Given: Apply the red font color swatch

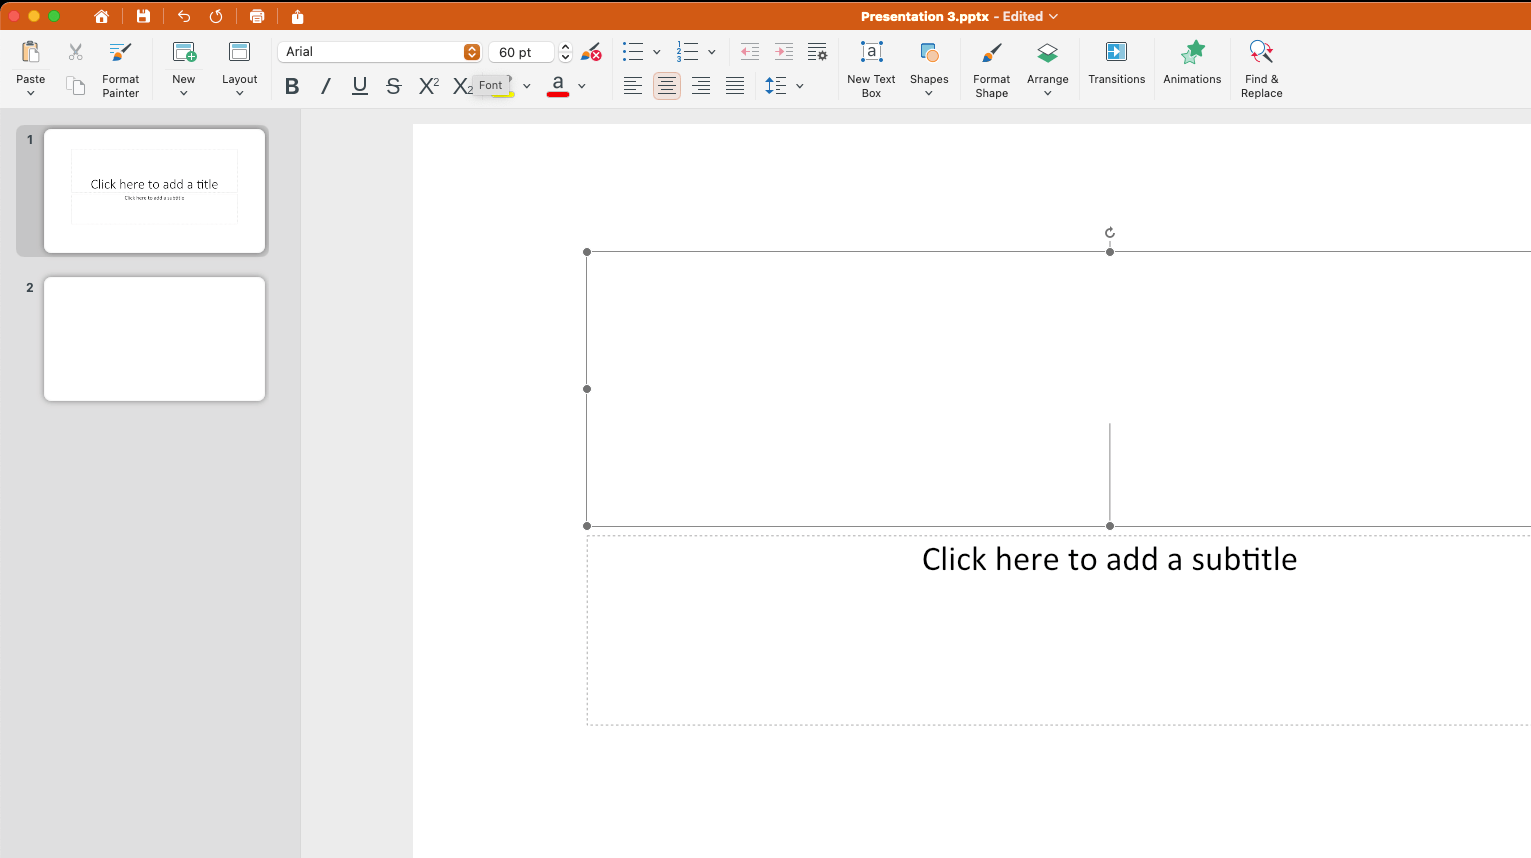Looking at the screenshot, I should click(x=558, y=86).
